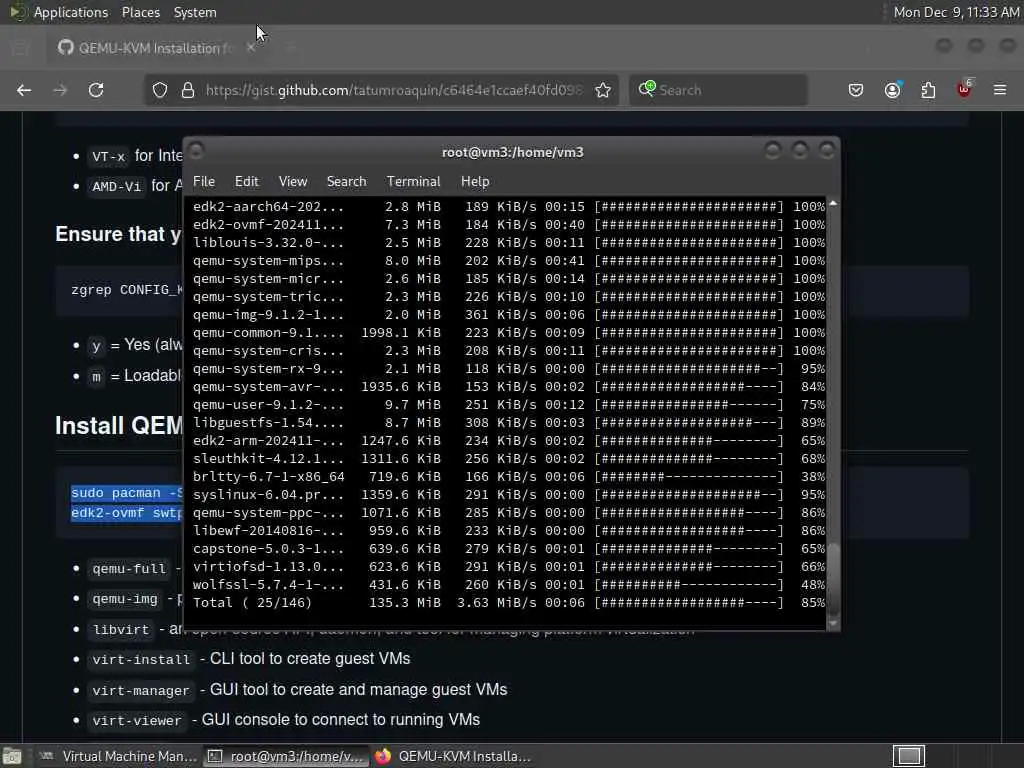Switch to QEMU-KVM Installa... Firefox taskbar item

[x=454, y=756]
